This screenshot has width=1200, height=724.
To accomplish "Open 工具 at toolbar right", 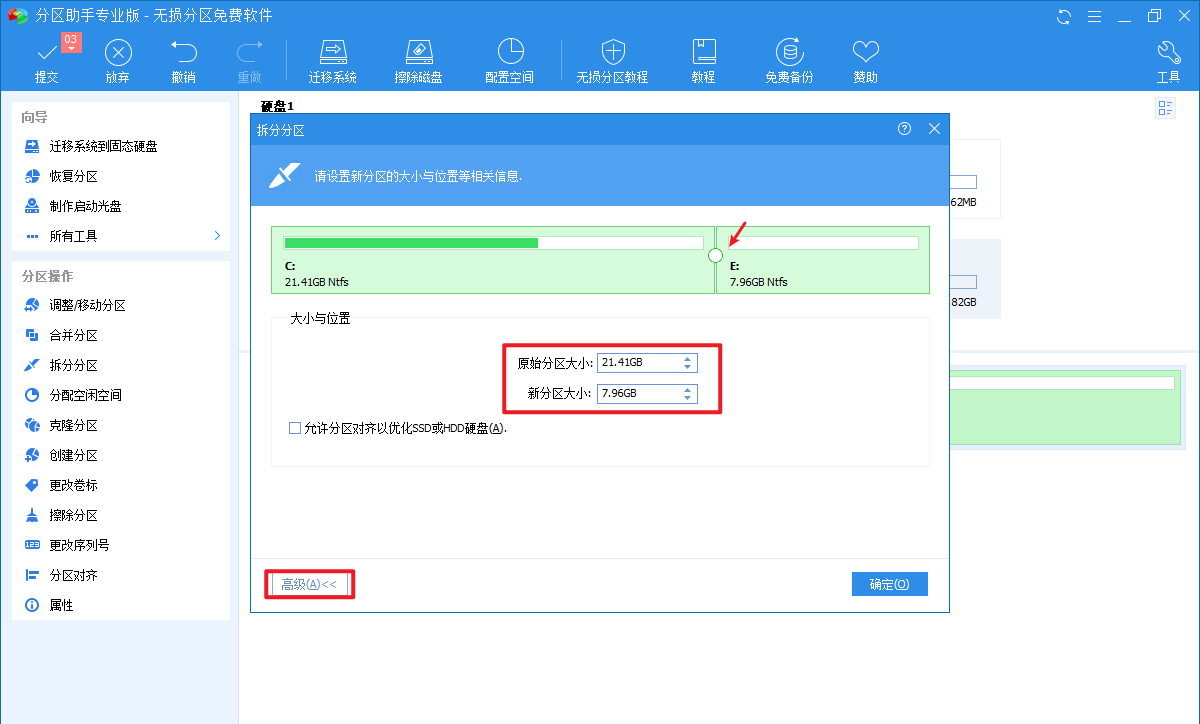I will [x=1168, y=62].
